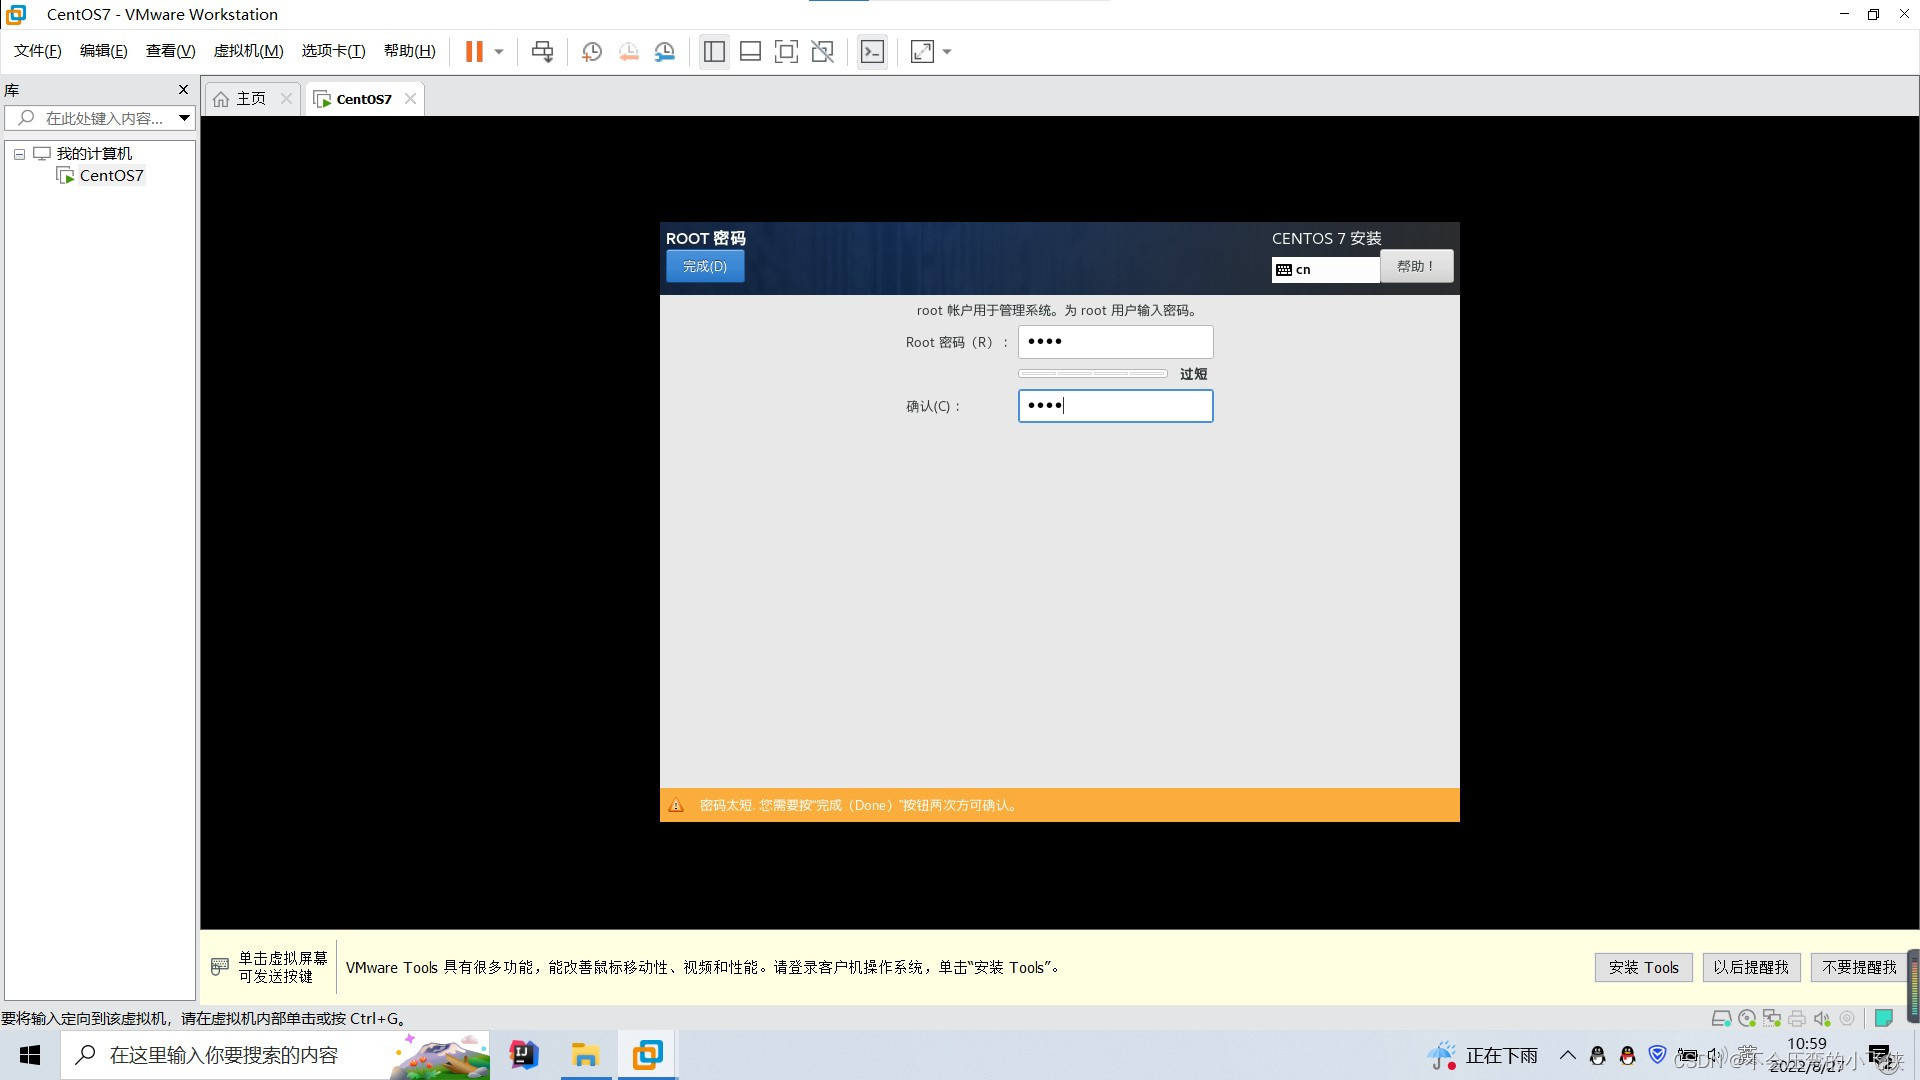
Task: Toggle the thumbnail bar view icon
Action: pos(750,51)
